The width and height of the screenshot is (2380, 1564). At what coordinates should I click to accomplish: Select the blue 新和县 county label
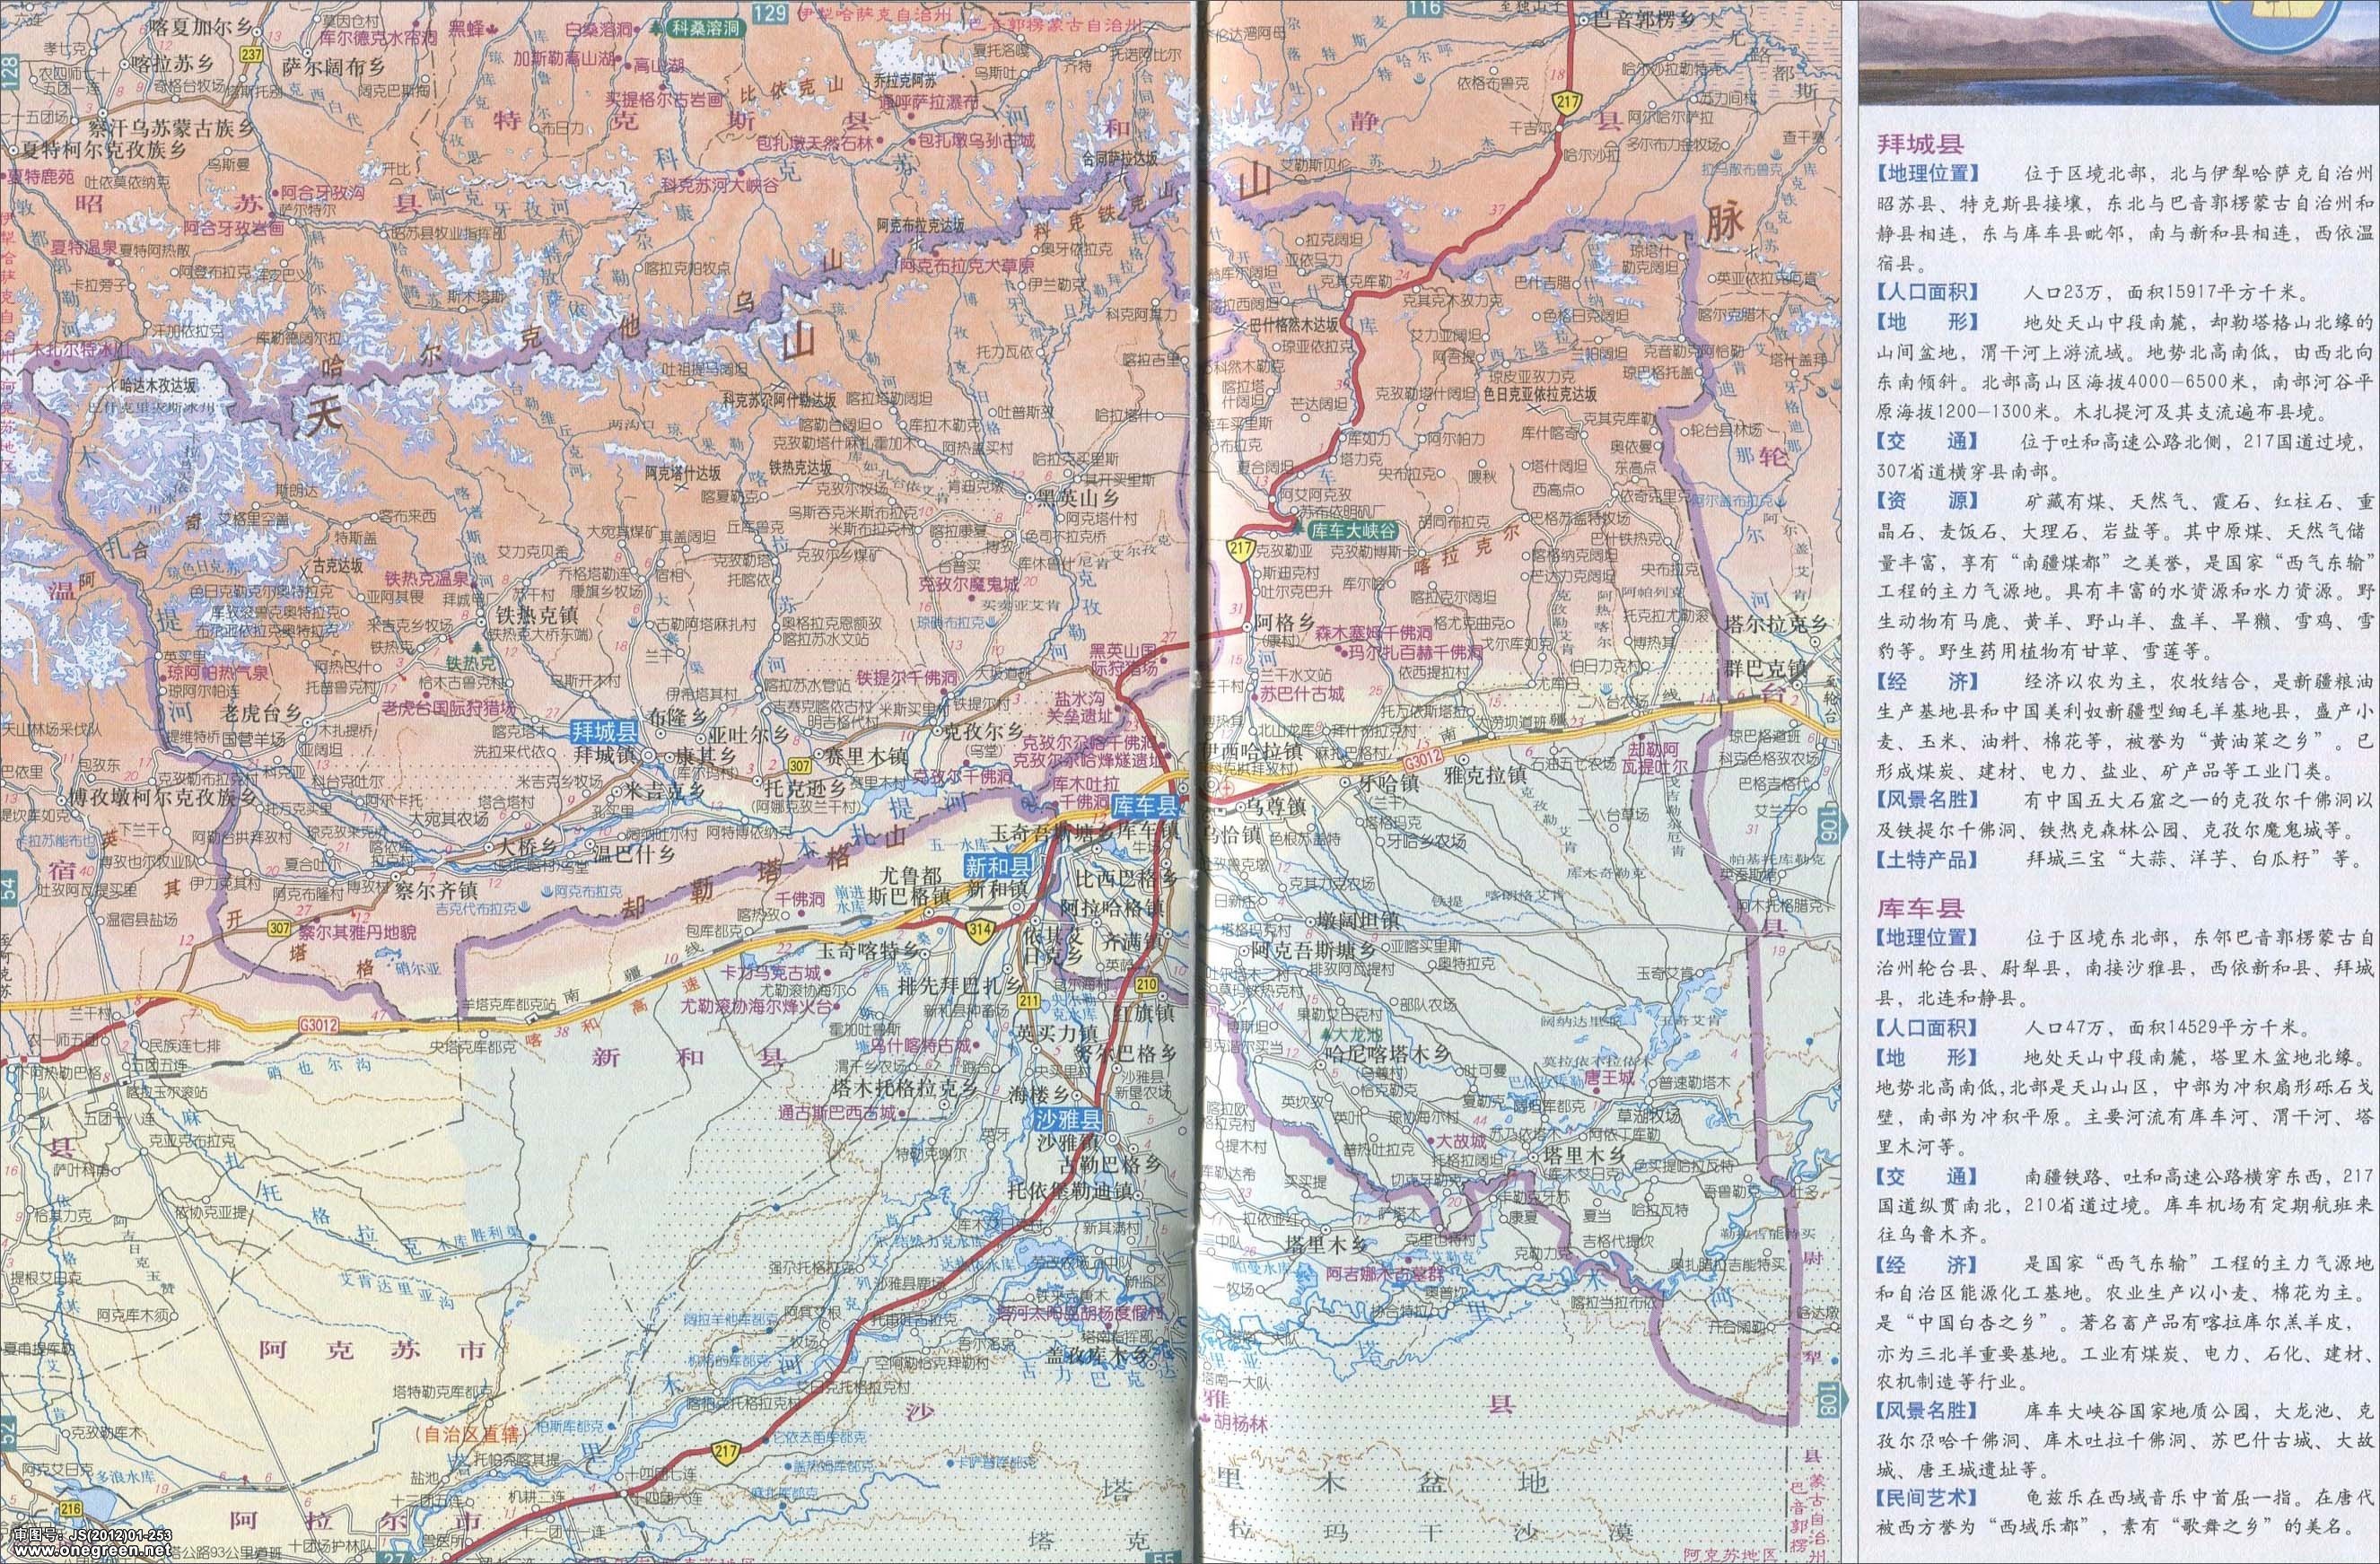(996, 866)
